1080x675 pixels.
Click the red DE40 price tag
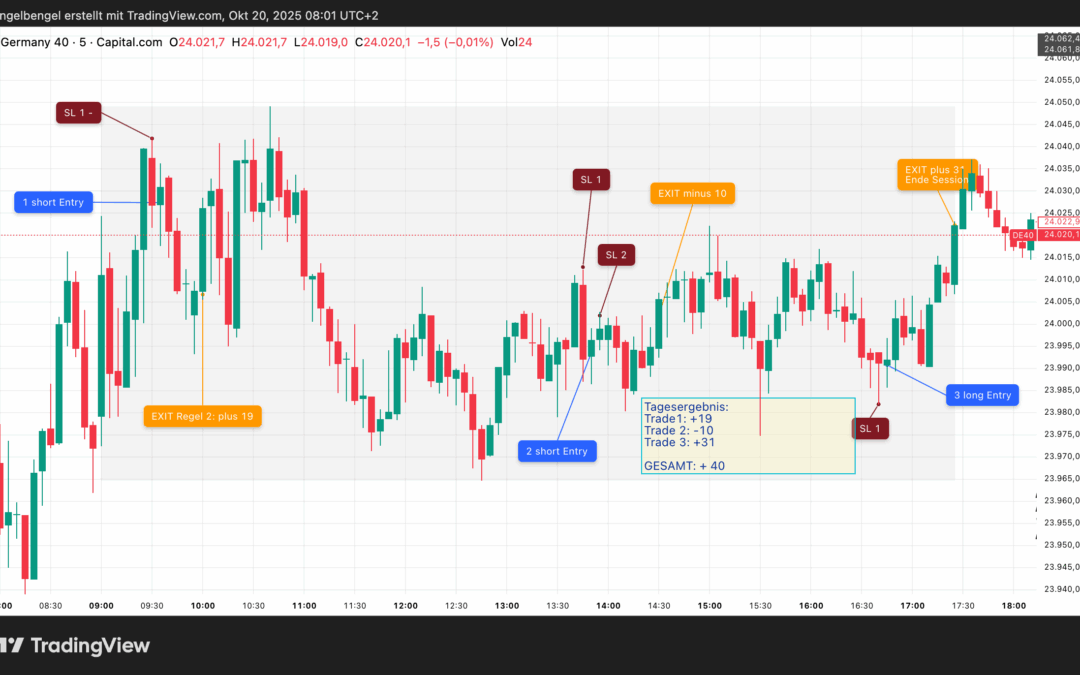pyautogui.click(x=1022, y=235)
